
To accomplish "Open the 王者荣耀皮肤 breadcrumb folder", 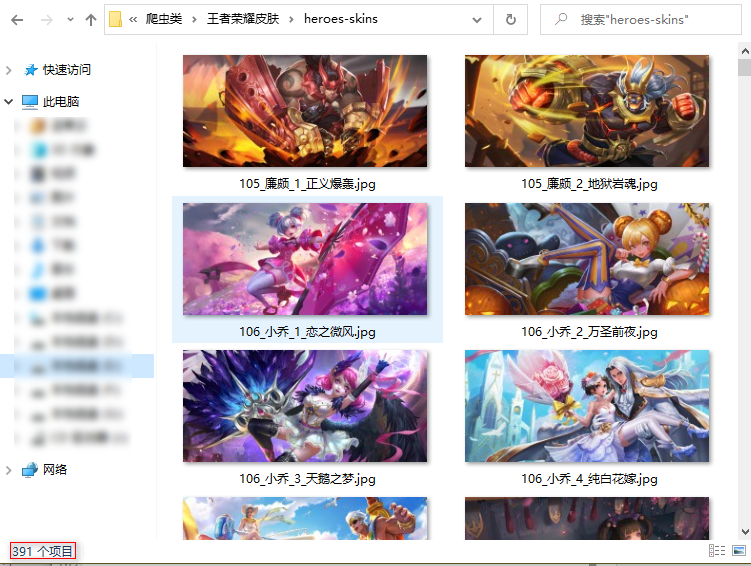I will pyautogui.click(x=243, y=19).
